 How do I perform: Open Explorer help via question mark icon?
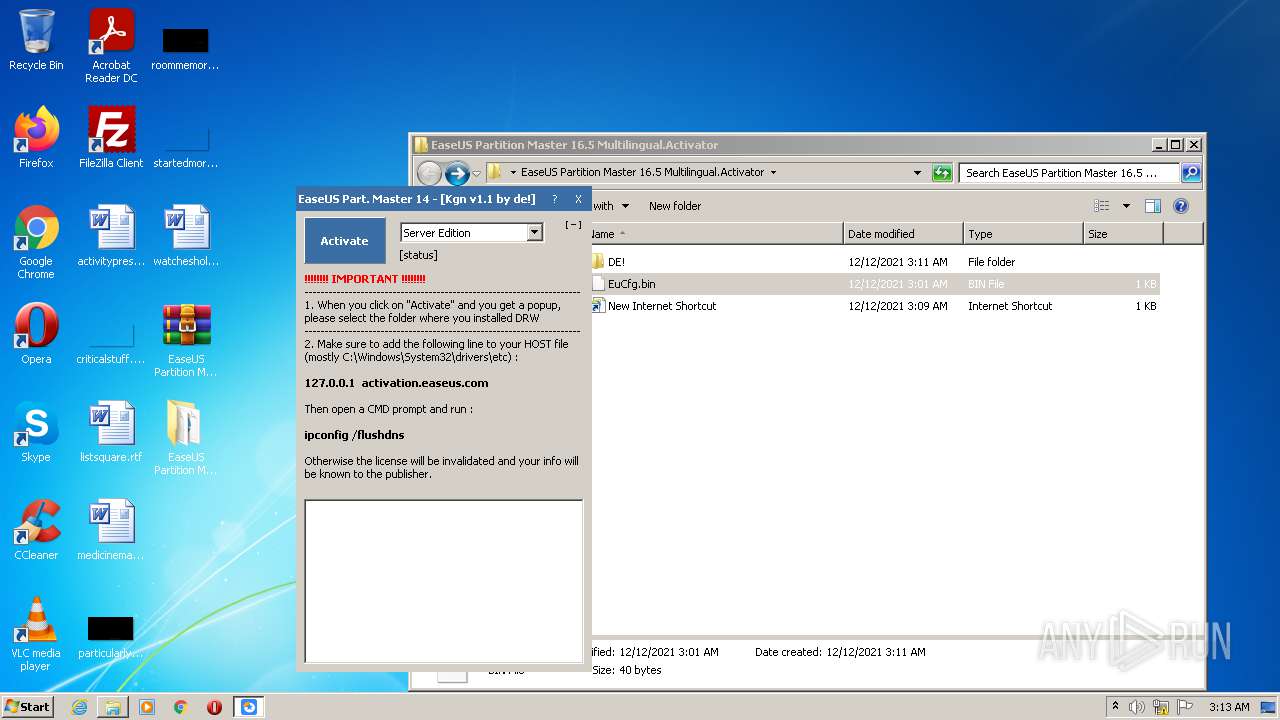click(1180, 206)
